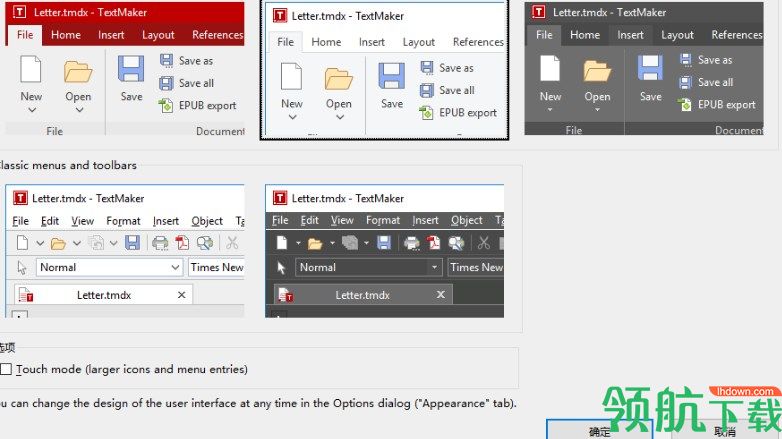This screenshot has height=439, width=782.
Task: Cancel the dialog with 取消 button
Action: [x=725, y=431]
